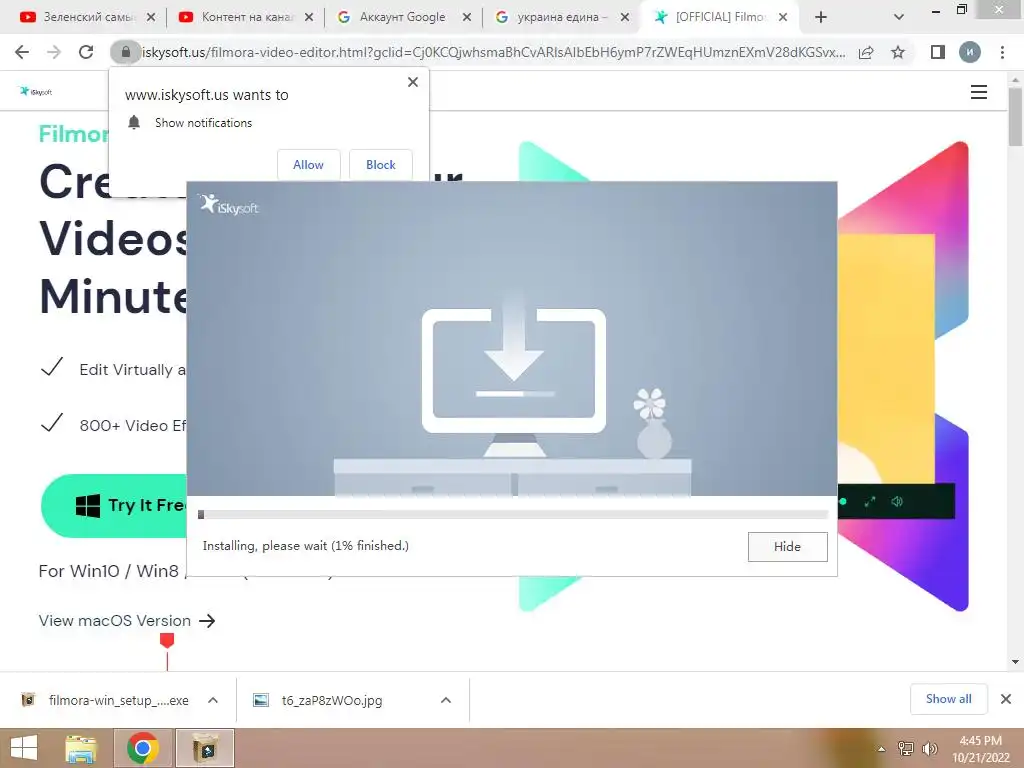Go back to the previous page
This screenshot has width=1024, height=768.
click(22, 52)
